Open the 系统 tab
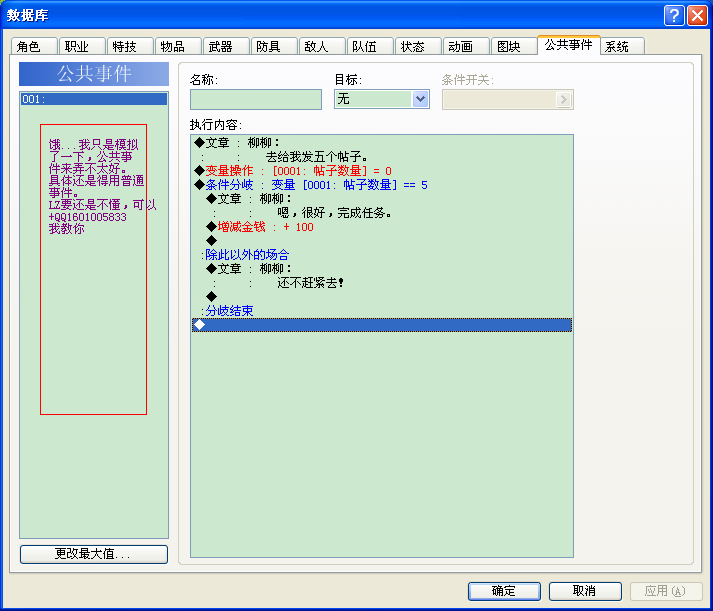 pos(623,46)
